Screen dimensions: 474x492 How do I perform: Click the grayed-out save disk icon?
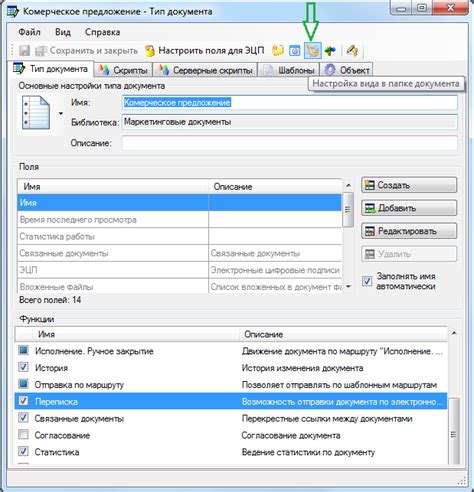coord(24,51)
